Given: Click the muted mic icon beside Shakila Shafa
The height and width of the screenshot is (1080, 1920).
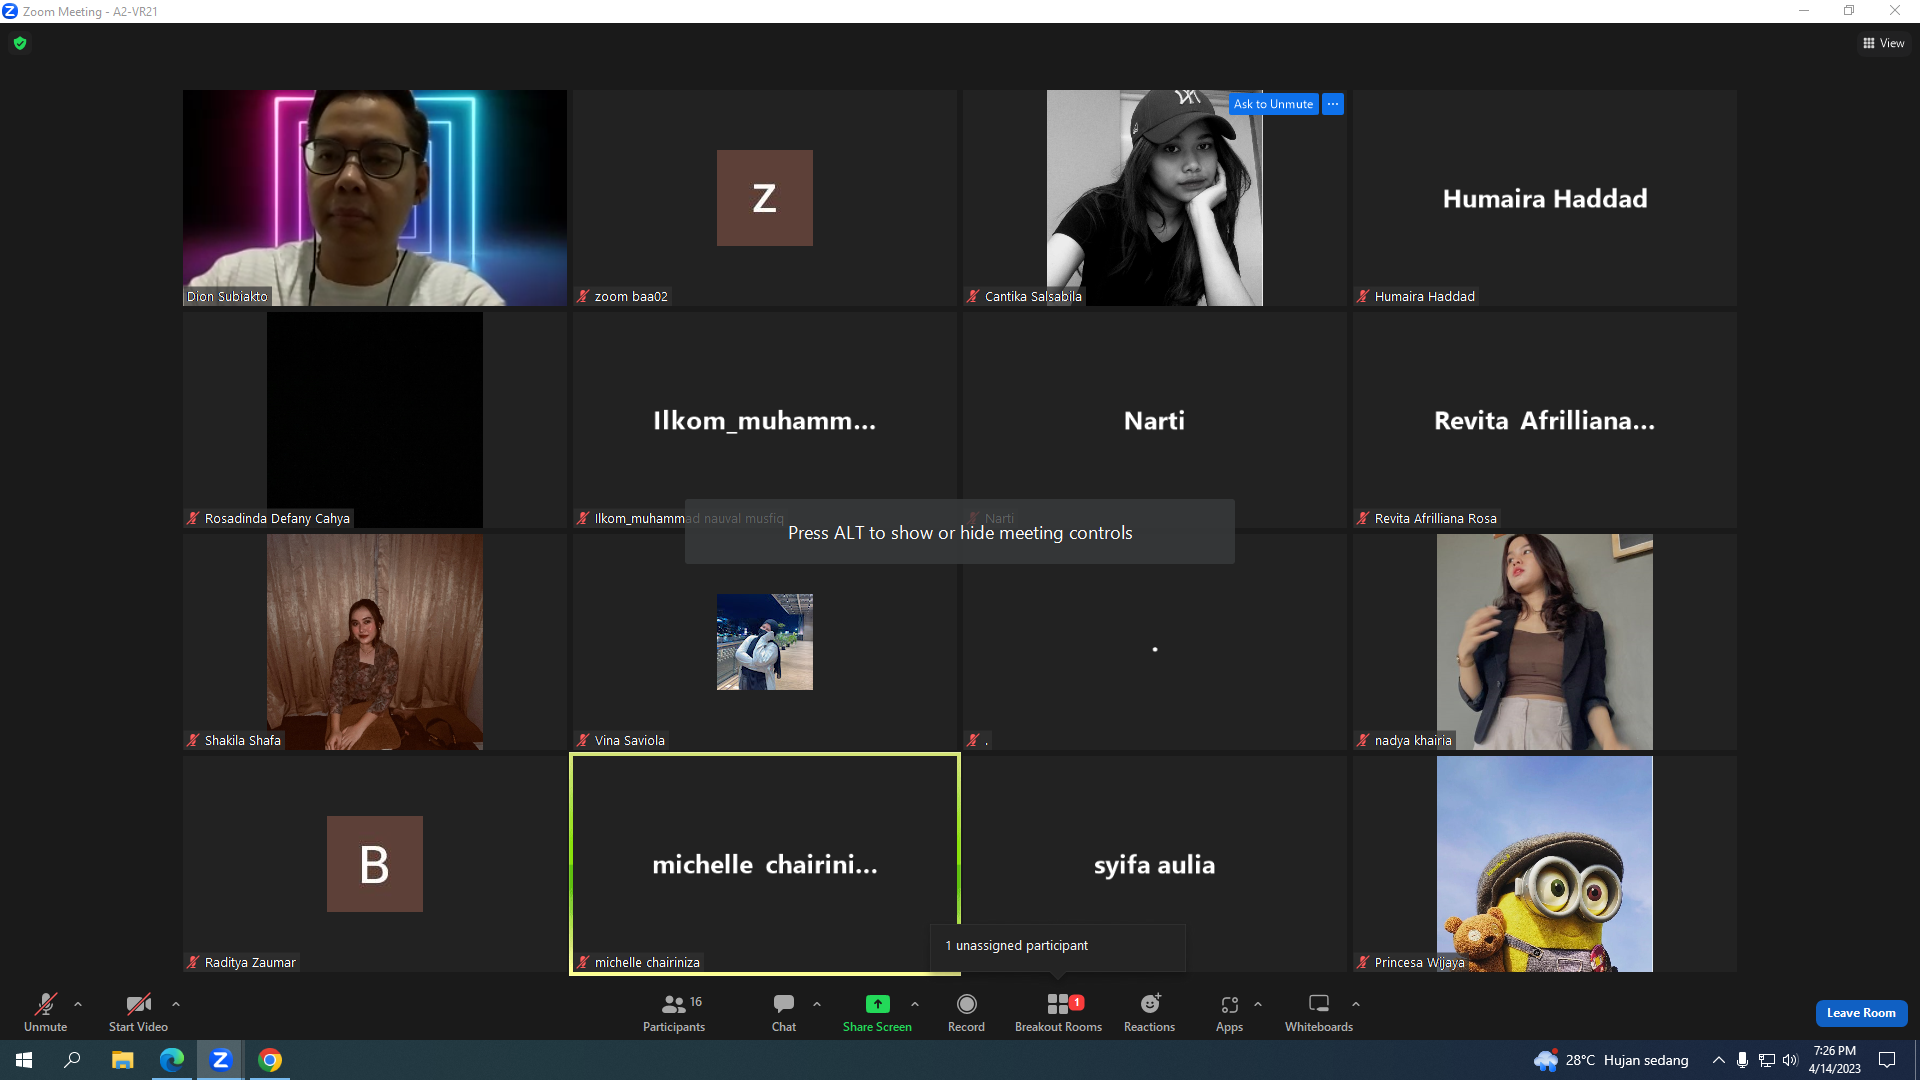Looking at the screenshot, I should pos(193,740).
